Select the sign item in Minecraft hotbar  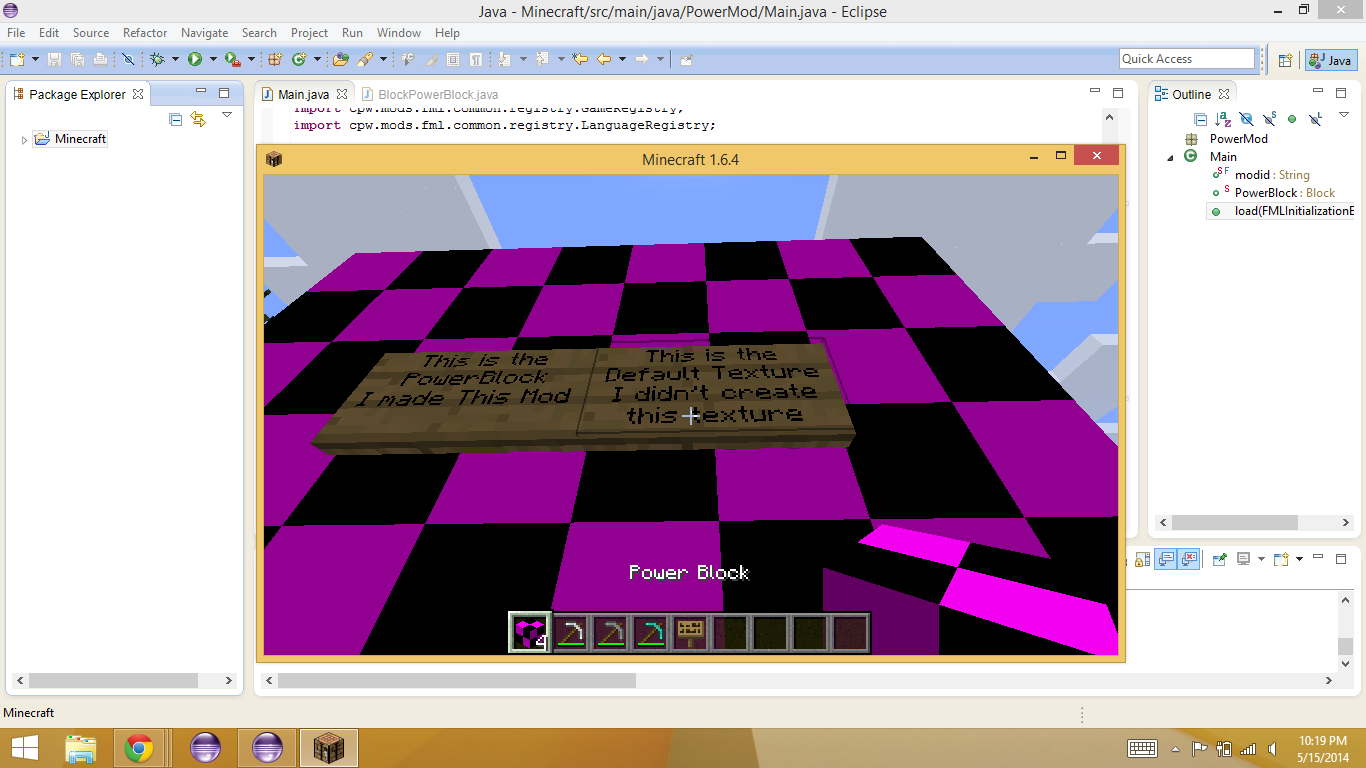(690, 632)
